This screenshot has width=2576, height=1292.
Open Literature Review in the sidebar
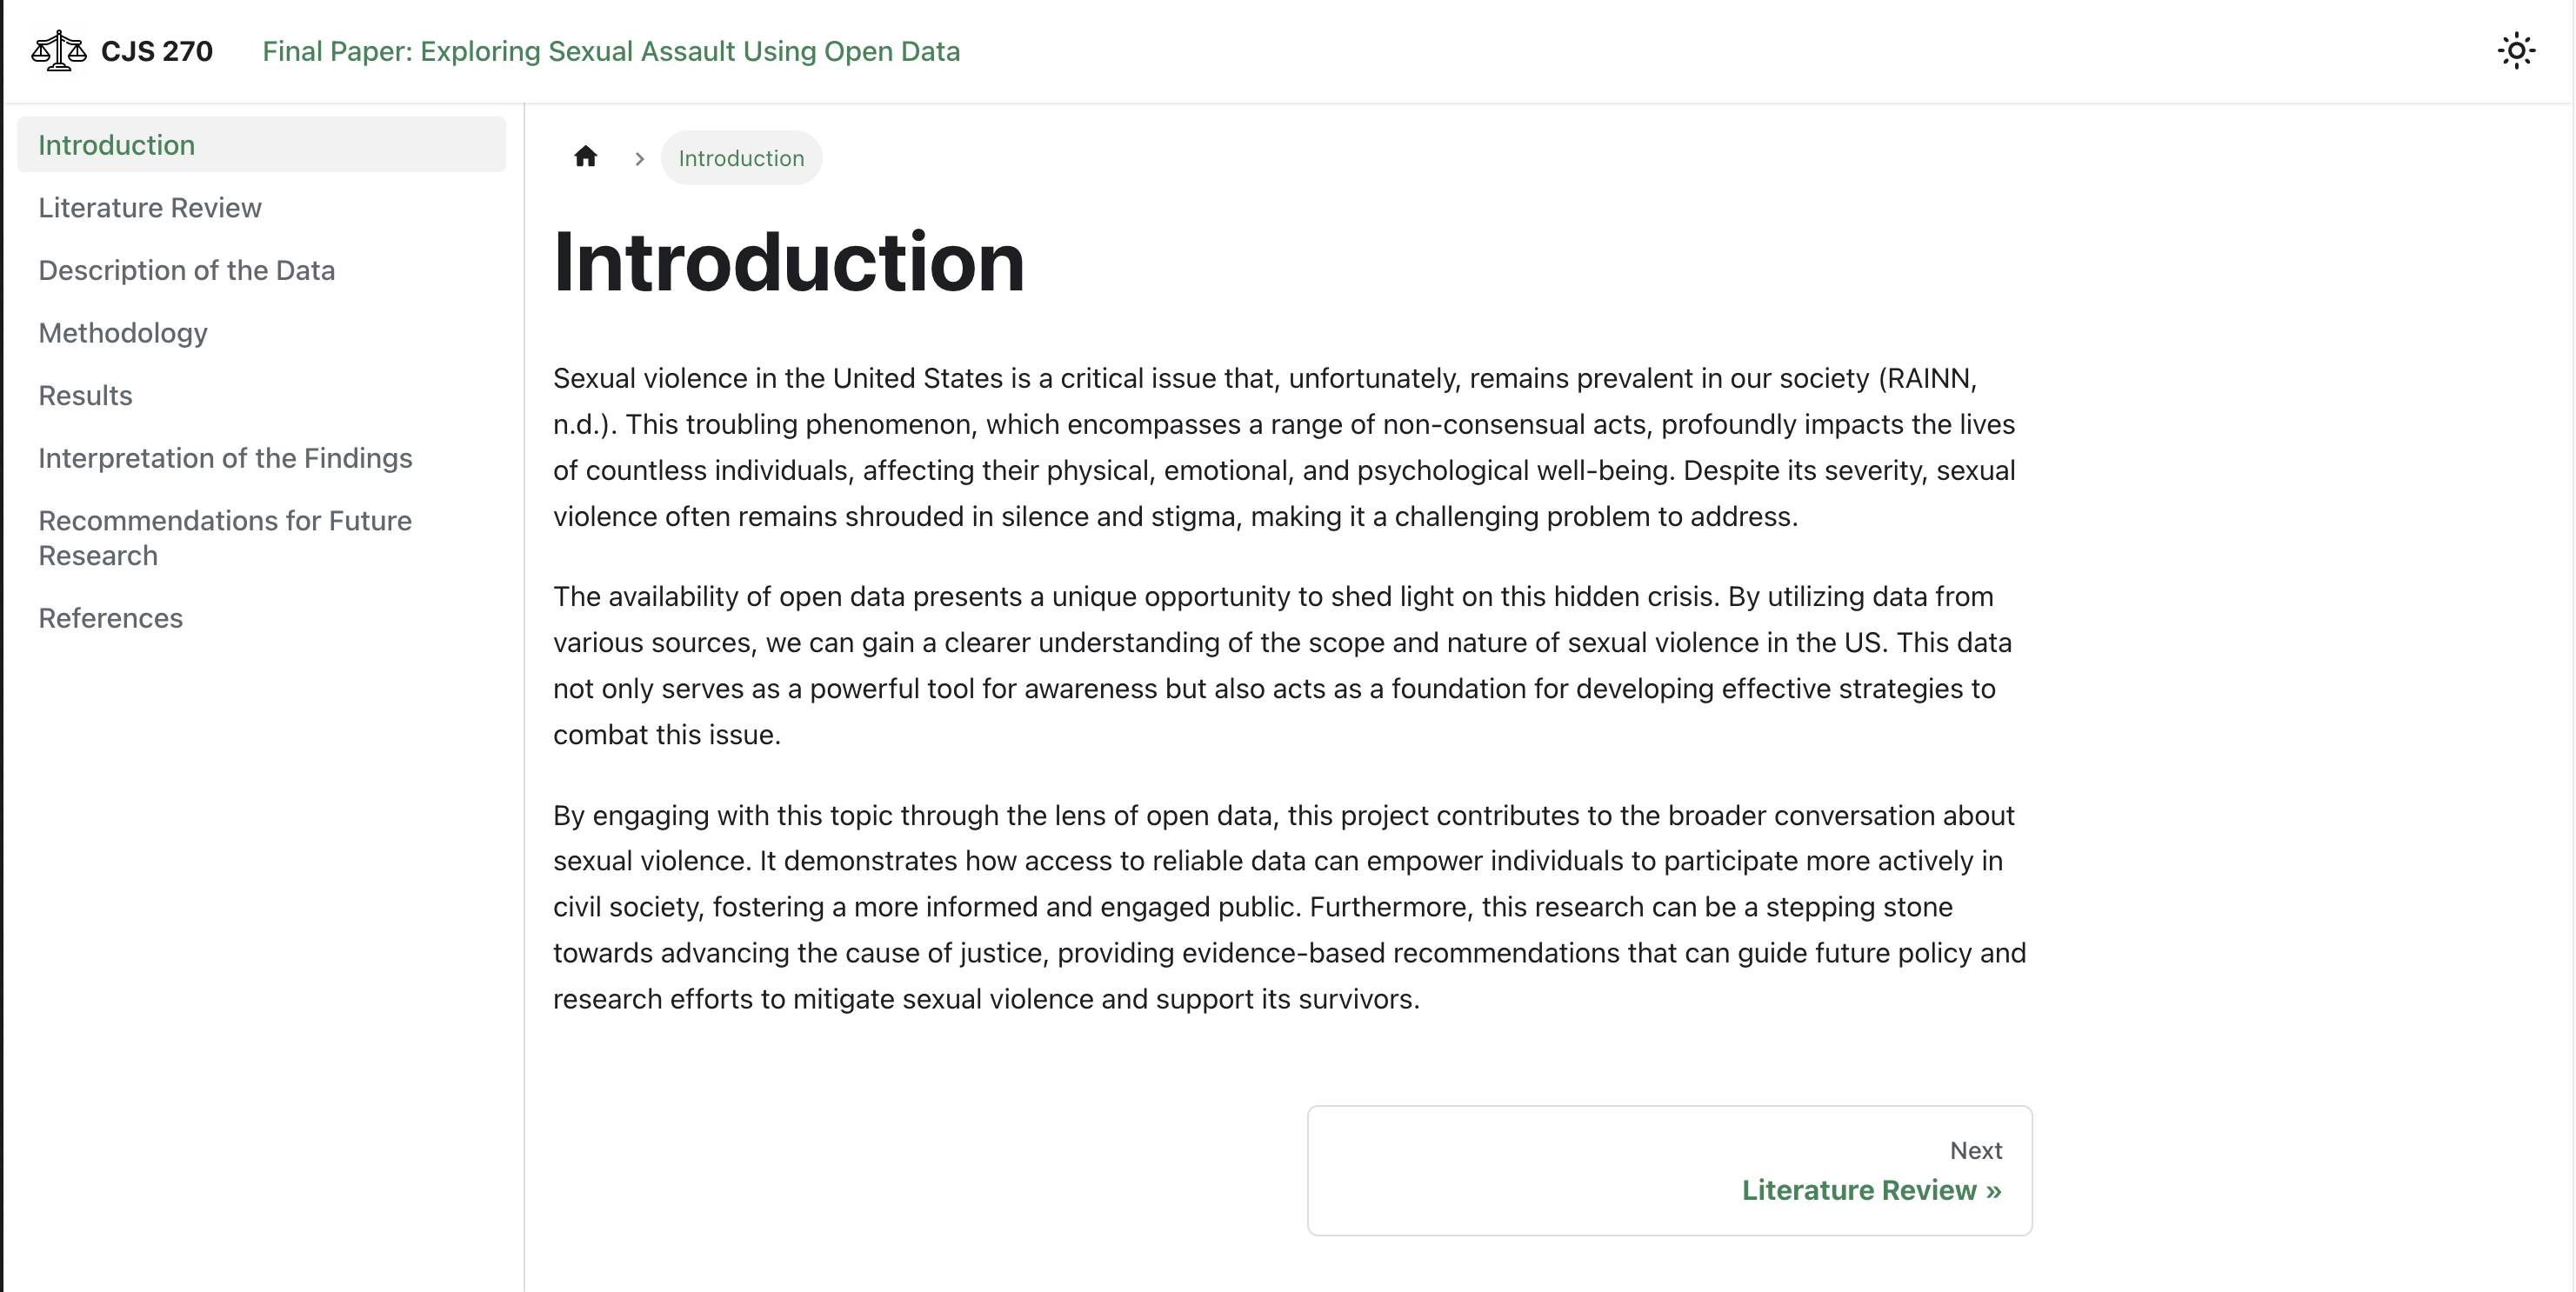(x=262, y=208)
